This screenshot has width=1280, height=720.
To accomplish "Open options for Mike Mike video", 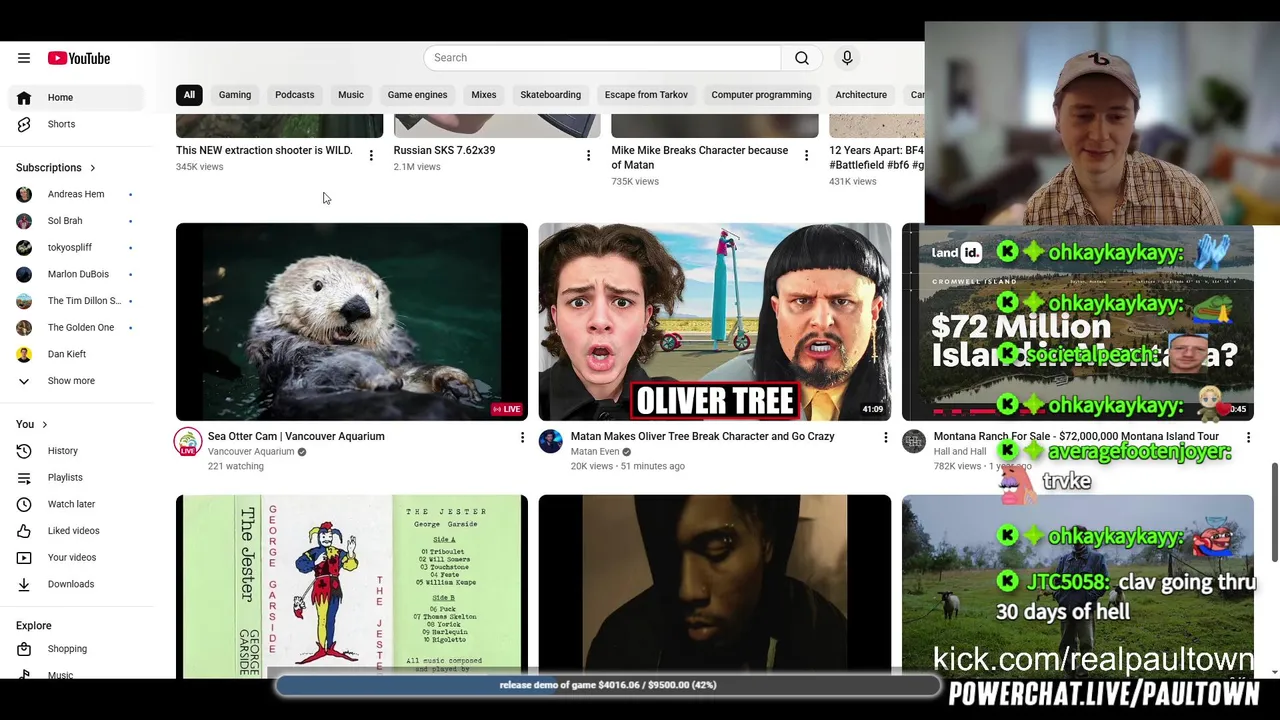I will coord(806,155).
